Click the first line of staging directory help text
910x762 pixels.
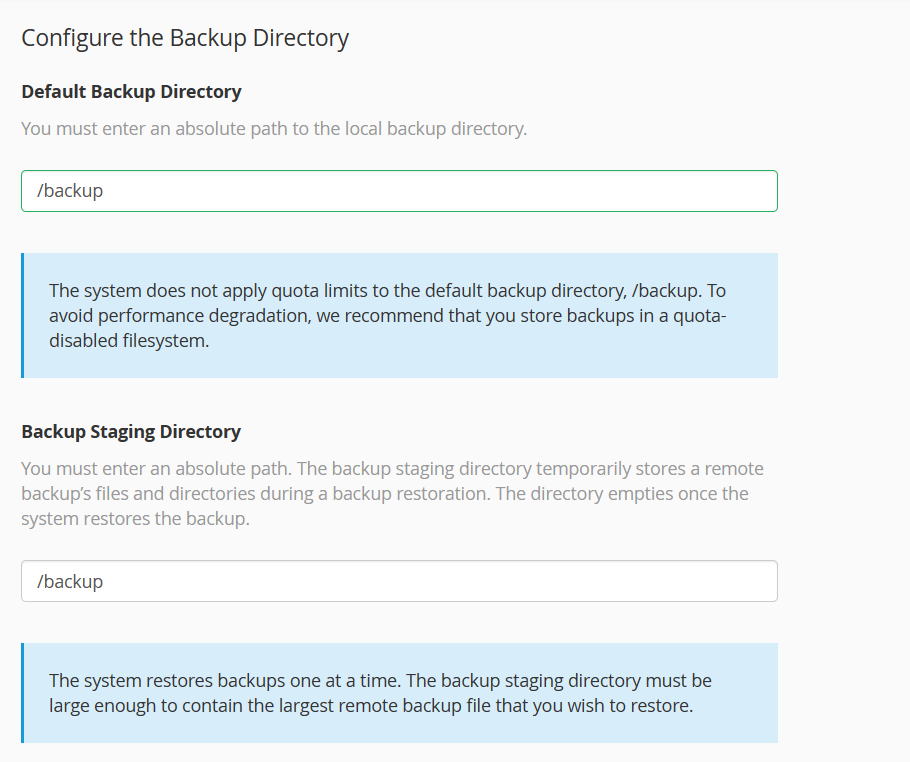pos(392,469)
